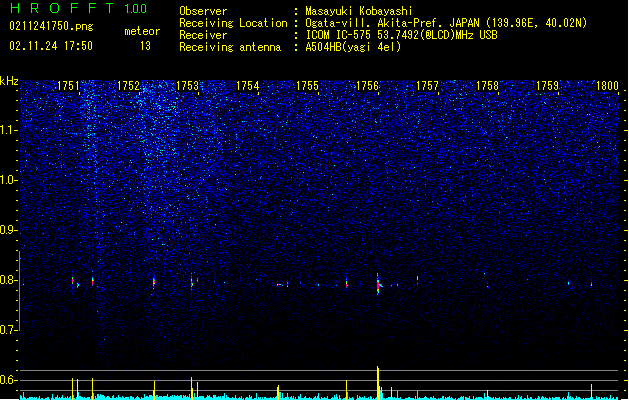Click the meteor echo just before 1753

192,282
